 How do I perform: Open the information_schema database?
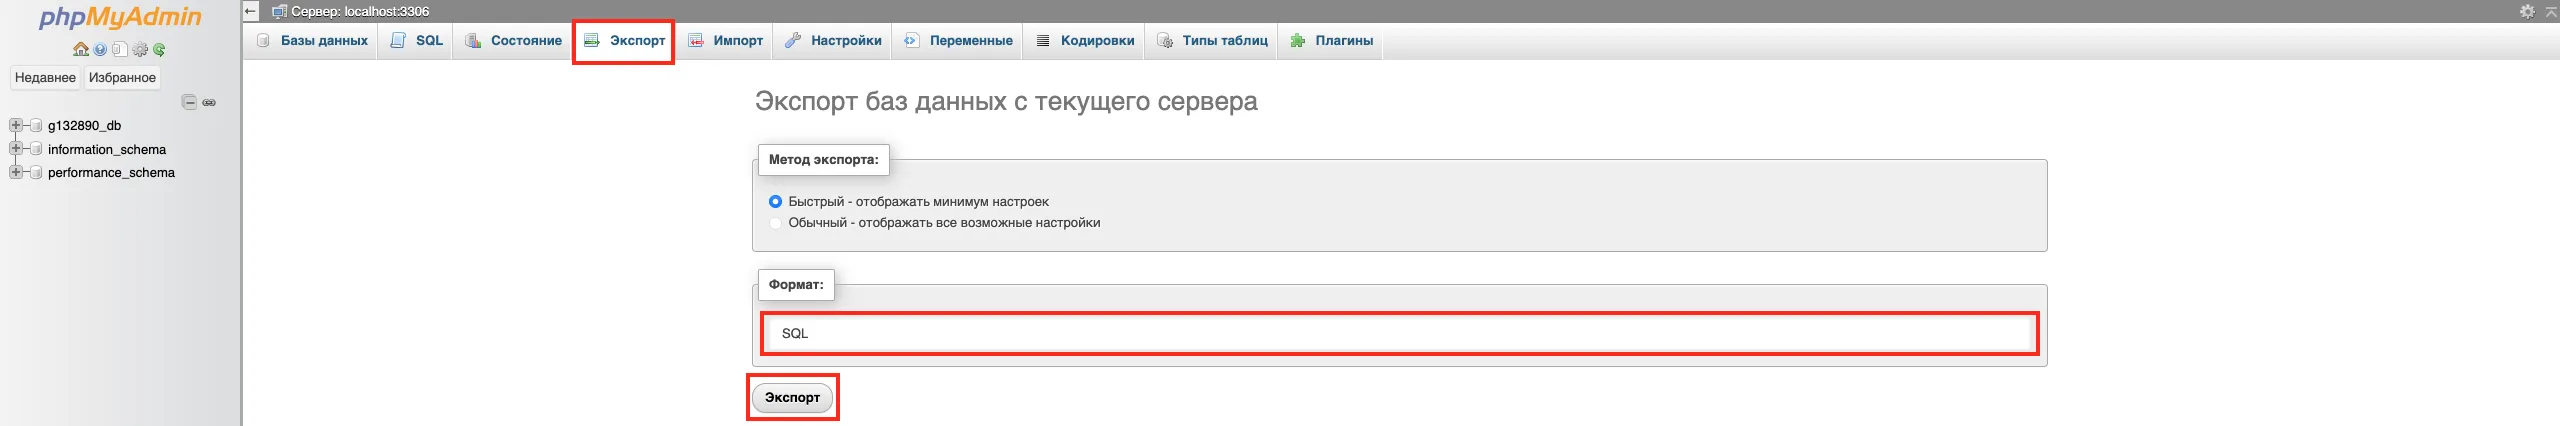[x=107, y=150]
